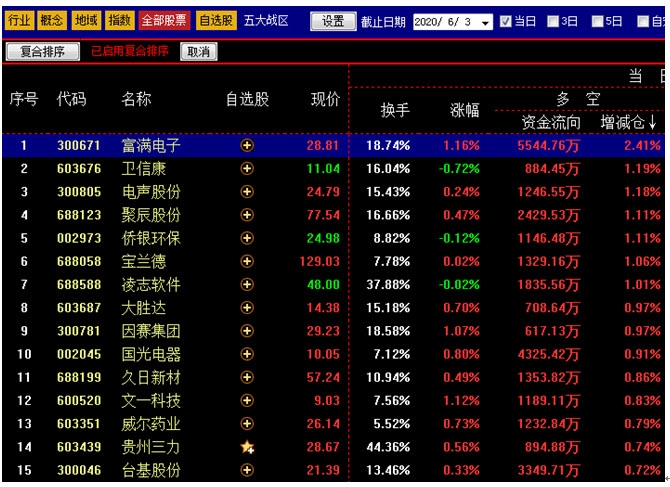The height and width of the screenshot is (487, 670).
Task: Click turnover 44.36% of 贵州三力
Action: pyautogui.click(x=388, y=447)
